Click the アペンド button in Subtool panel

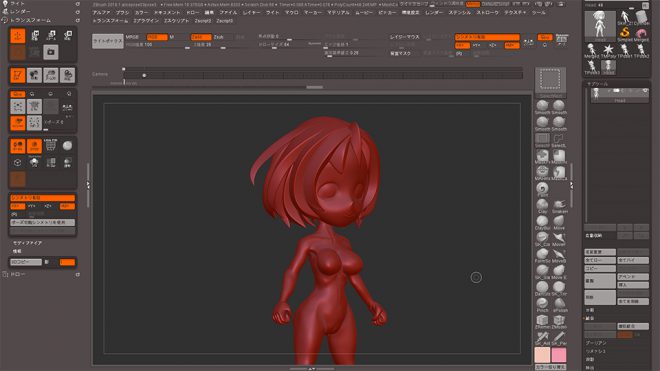pos(633,277)
